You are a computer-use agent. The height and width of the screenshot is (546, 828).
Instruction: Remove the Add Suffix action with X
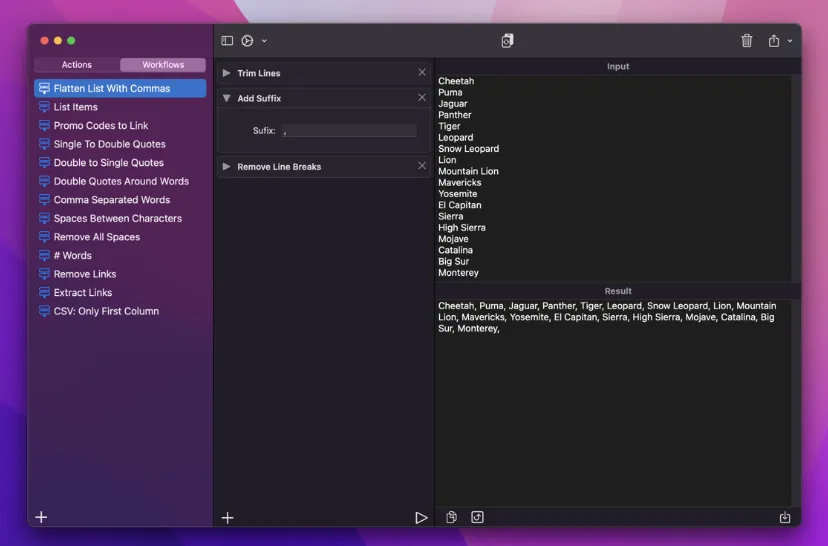(x=422, y=98)
